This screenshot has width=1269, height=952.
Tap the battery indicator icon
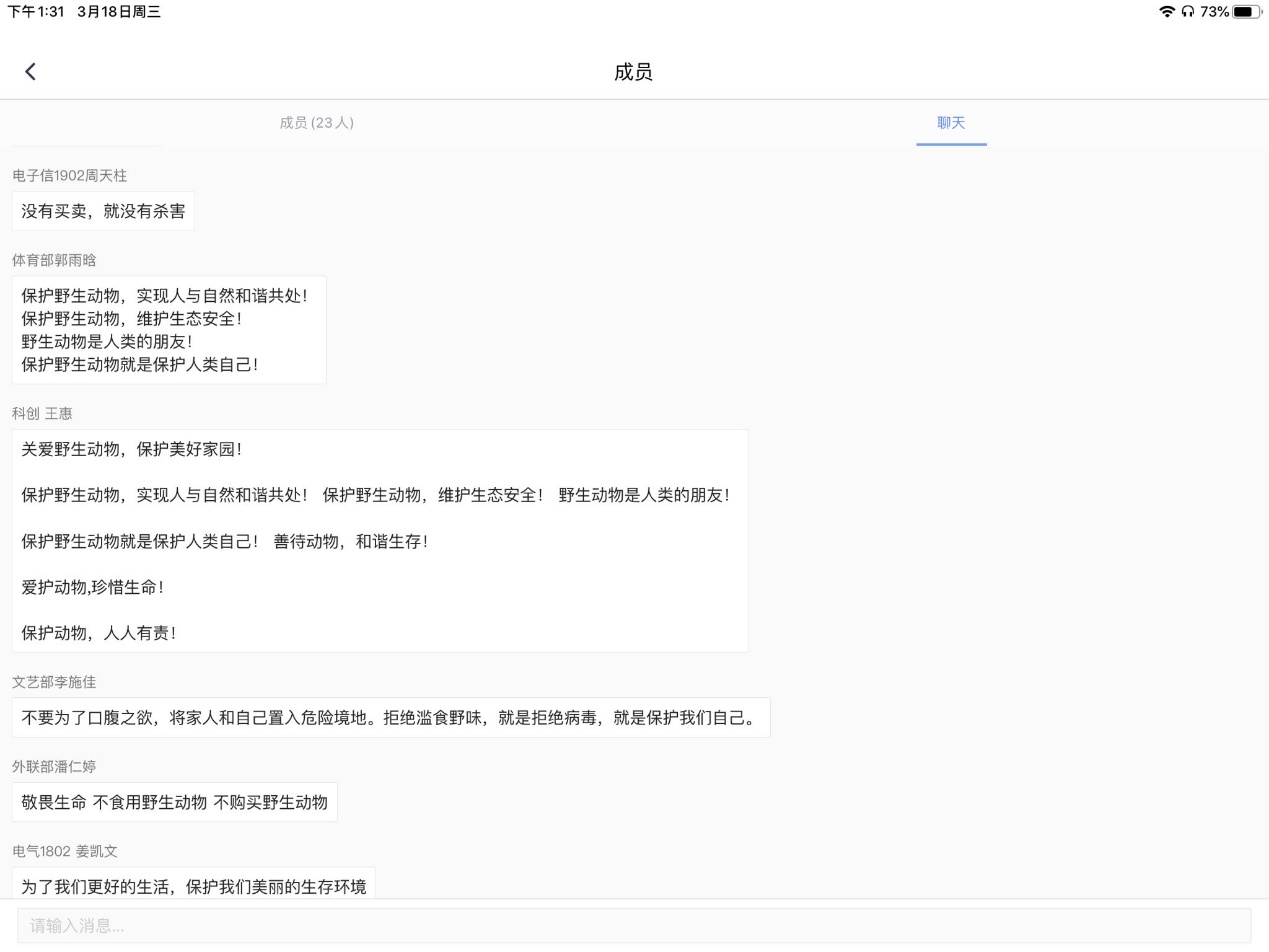pyautogui.click(x=1246, y=11)
